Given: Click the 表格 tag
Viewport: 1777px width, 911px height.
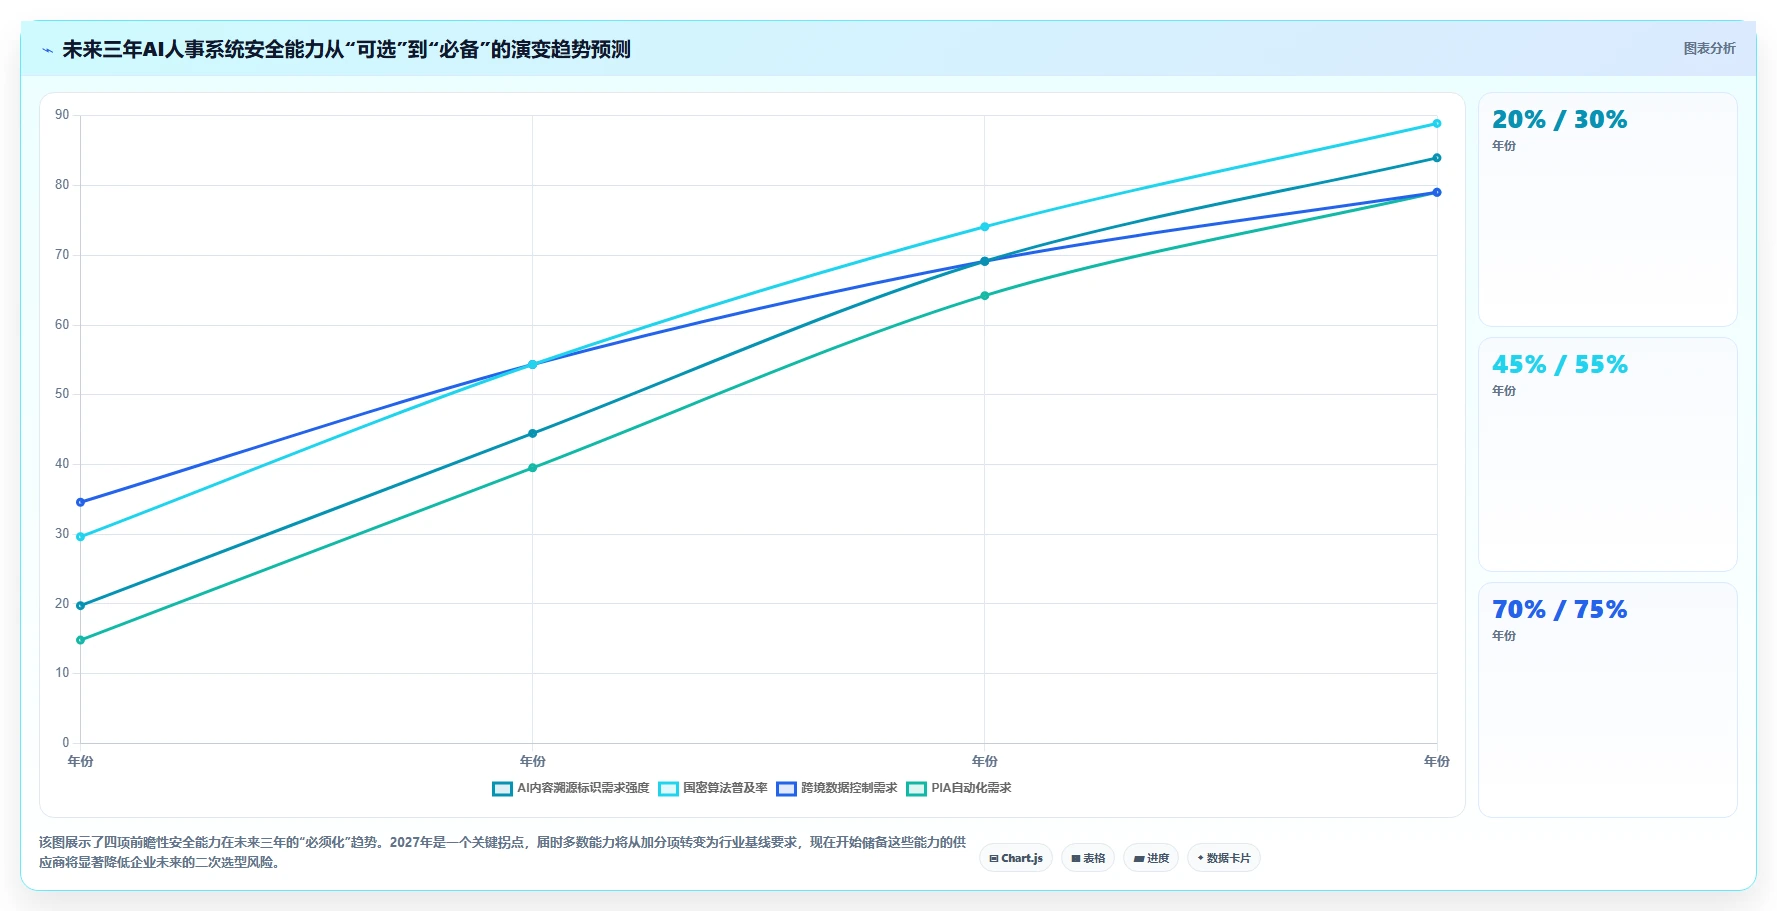Looking at the screenshot, I should coord(1088,858).
